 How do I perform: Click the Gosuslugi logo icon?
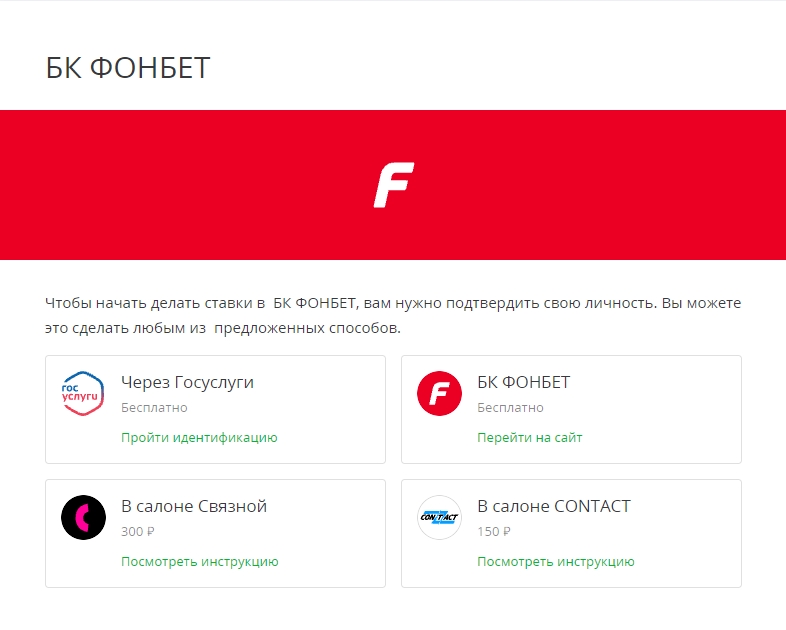click(83, 394)
